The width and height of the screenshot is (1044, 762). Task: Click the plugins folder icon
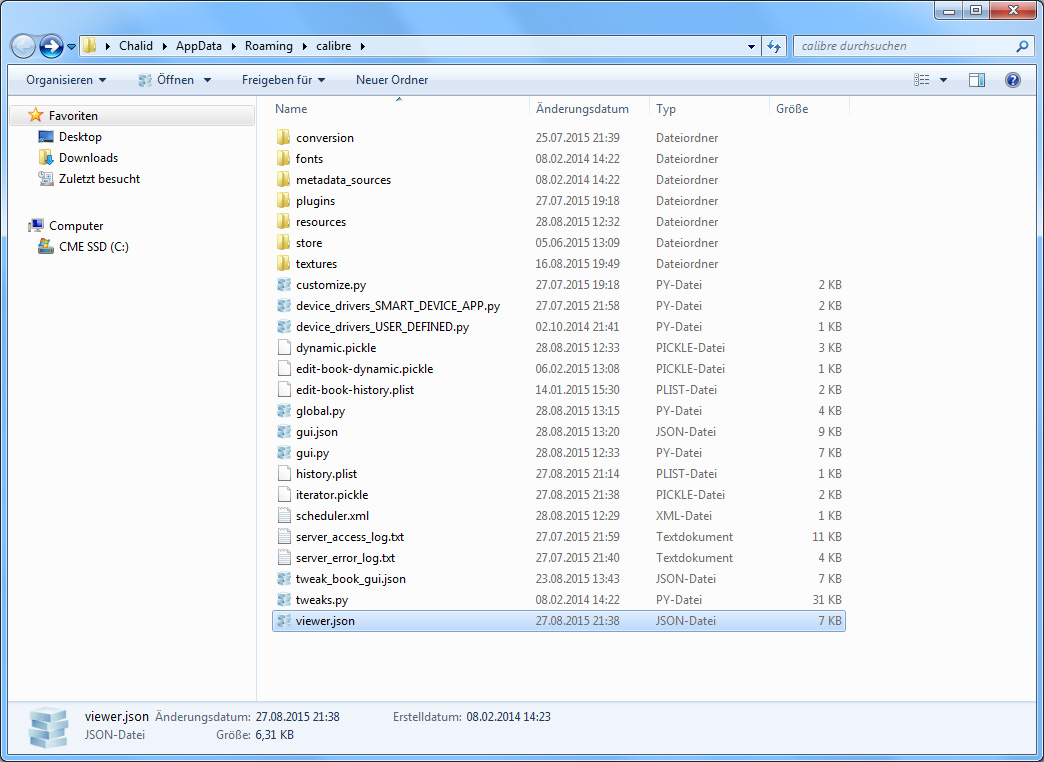click(x=284, y=201)
